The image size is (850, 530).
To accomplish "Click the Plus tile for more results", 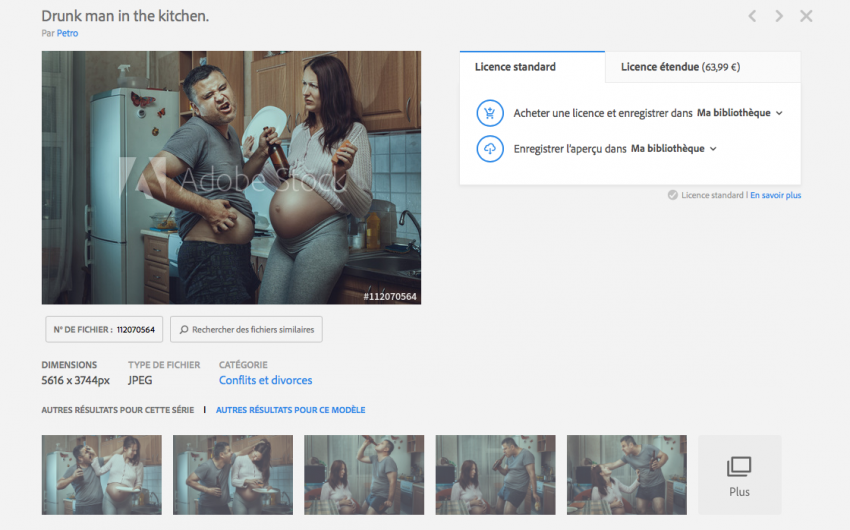I will 739,475.
